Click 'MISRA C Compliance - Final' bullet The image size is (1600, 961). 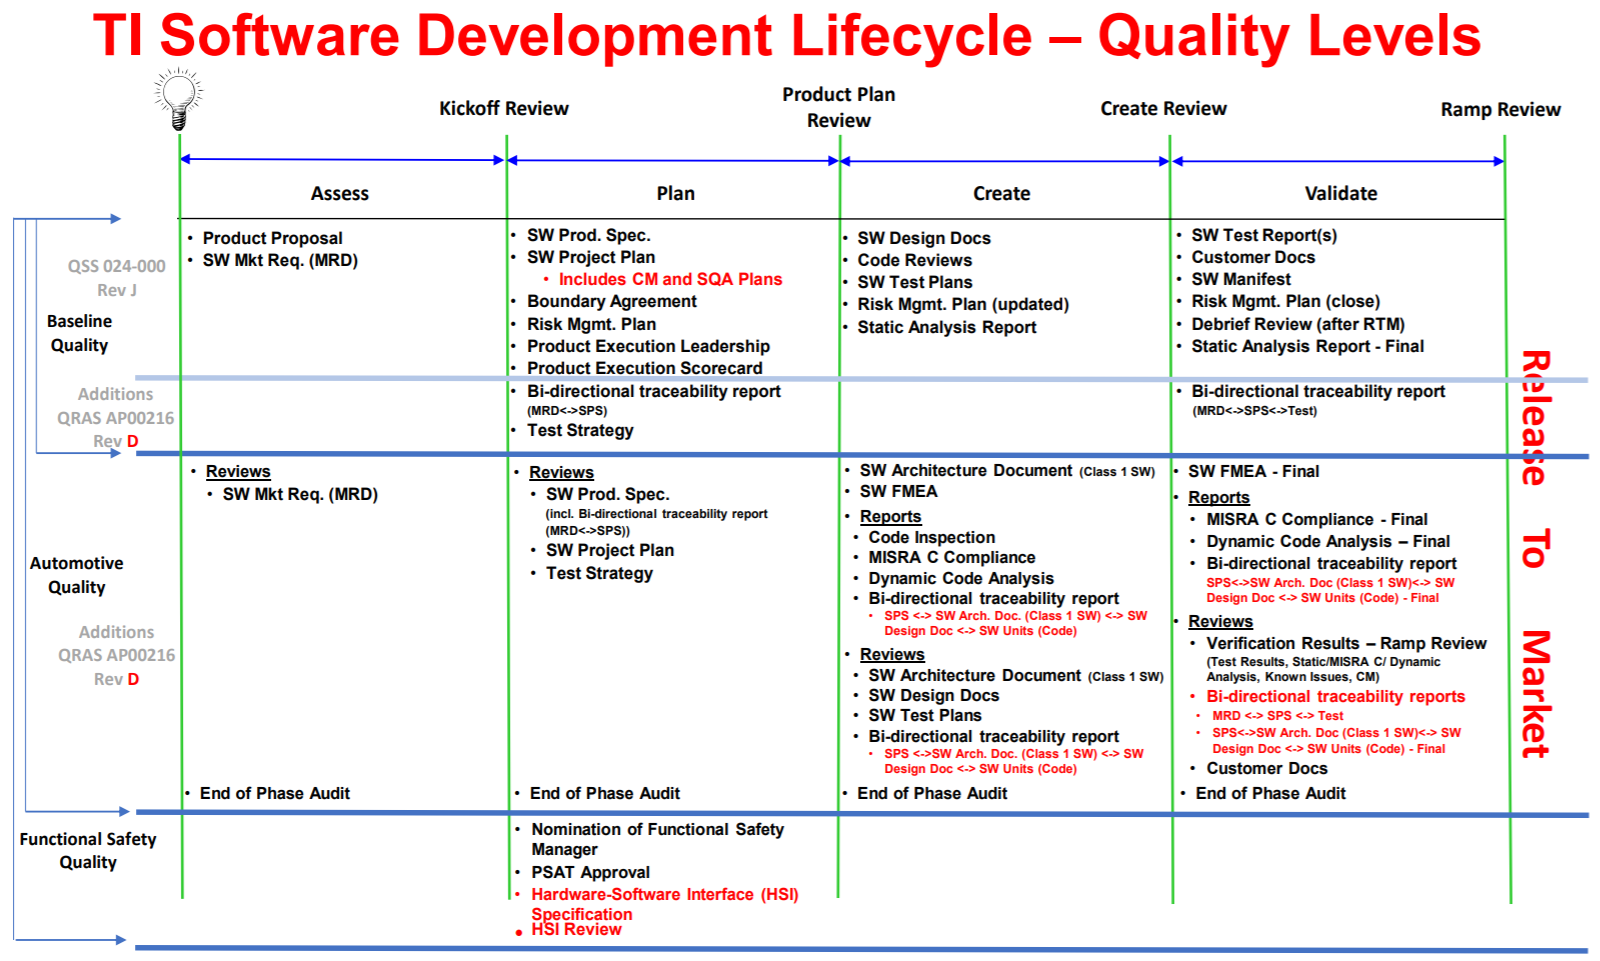coord(1317,519)
